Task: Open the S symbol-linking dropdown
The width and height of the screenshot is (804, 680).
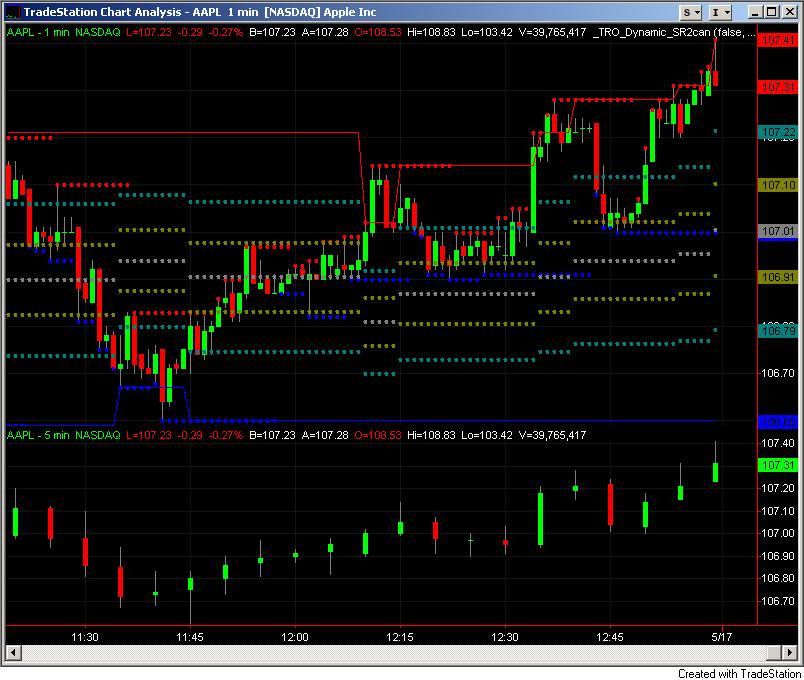Action: tap(691, 12)
